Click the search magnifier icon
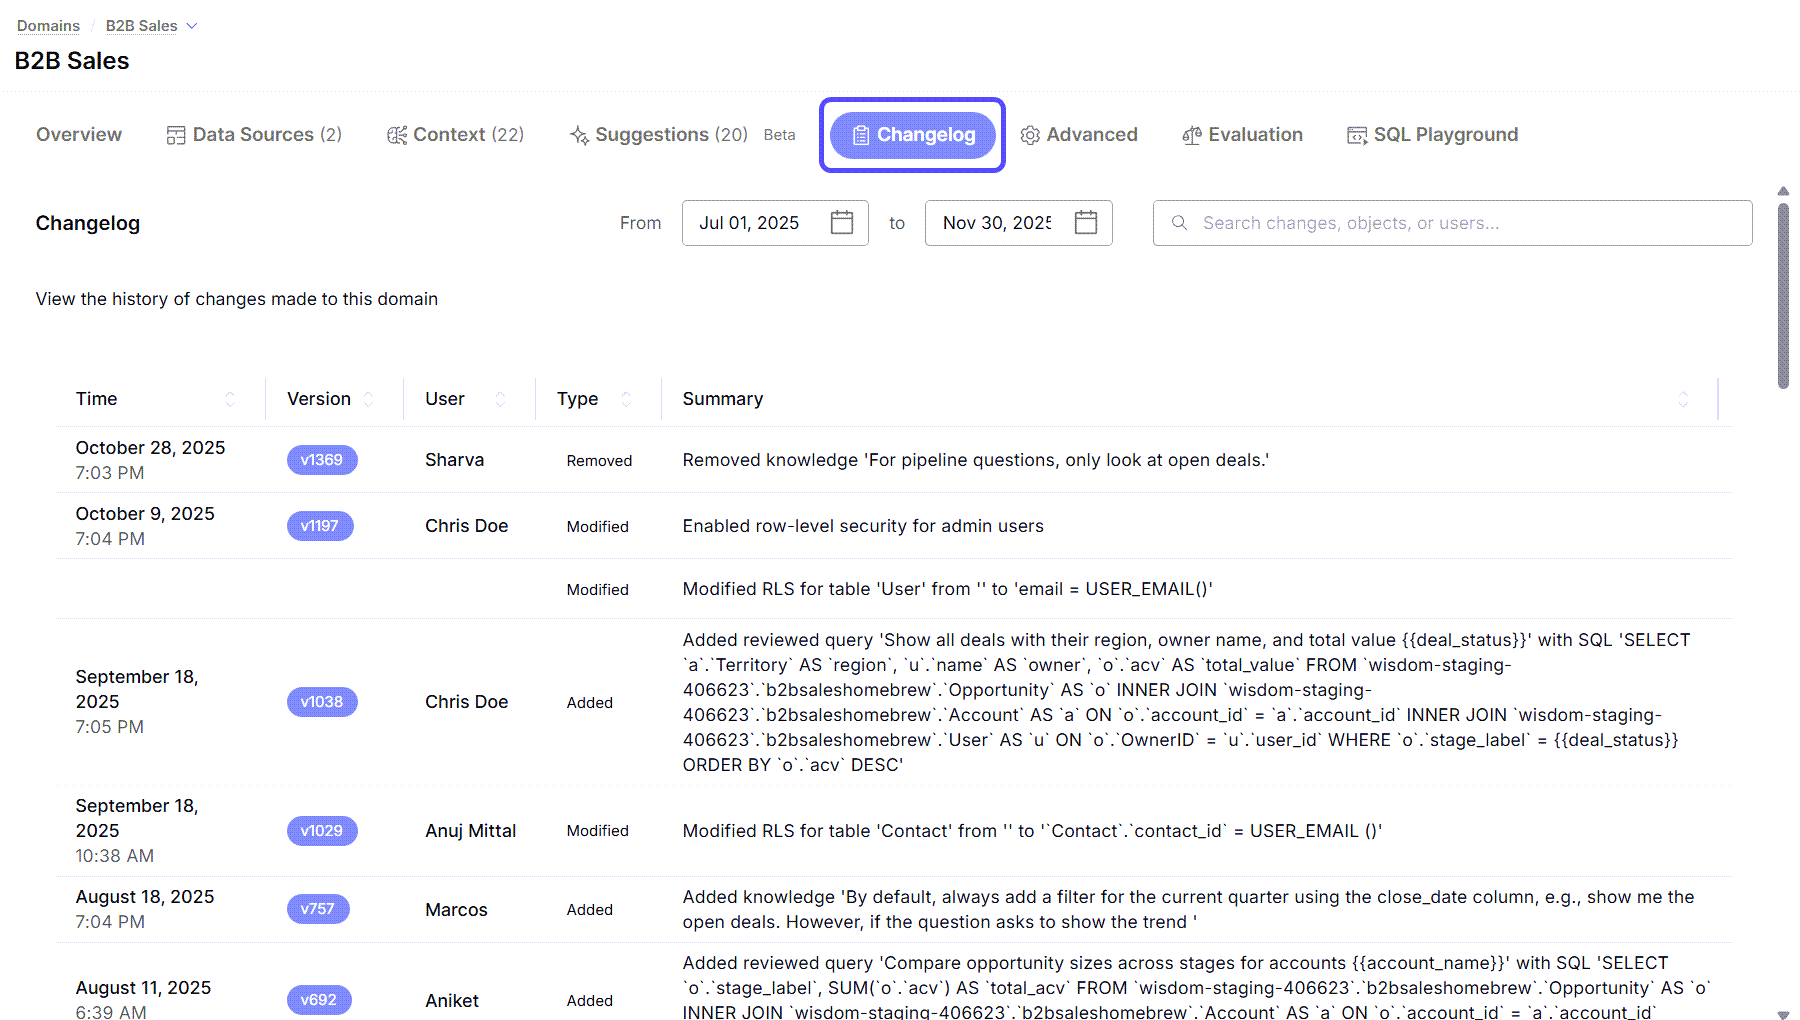This screenshot has height=1020, width=1800. coord(1180,223)
